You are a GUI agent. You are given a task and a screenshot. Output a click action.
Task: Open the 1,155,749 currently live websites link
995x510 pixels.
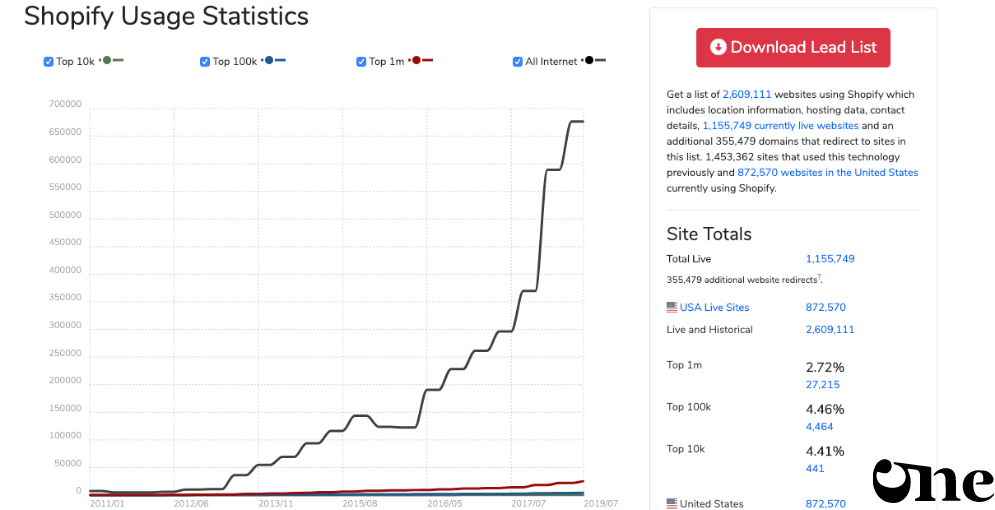[x=781, y=126]
